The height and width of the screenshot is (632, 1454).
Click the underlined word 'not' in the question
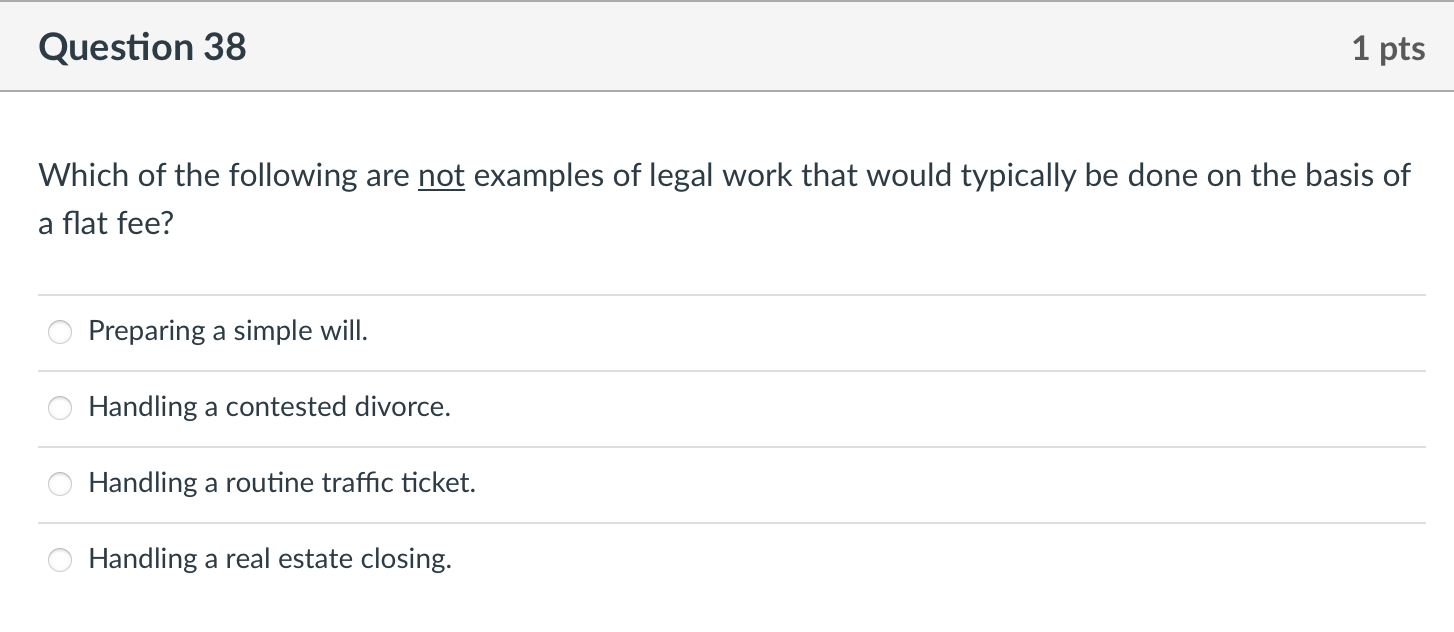[x=444, y=175]
